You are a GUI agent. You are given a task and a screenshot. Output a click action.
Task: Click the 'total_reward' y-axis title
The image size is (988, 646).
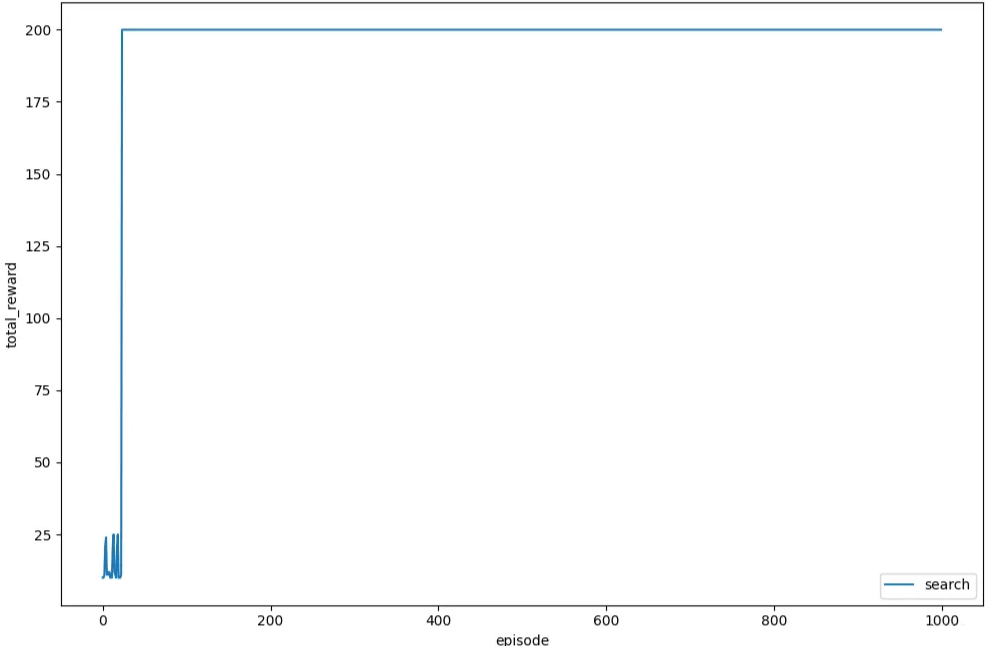[12, 304]
